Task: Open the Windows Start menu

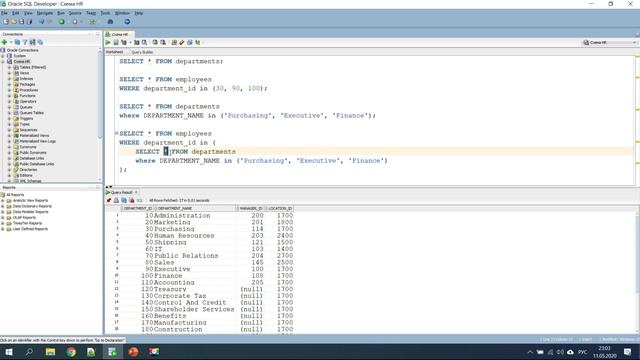Action: (x=9, y=352)
